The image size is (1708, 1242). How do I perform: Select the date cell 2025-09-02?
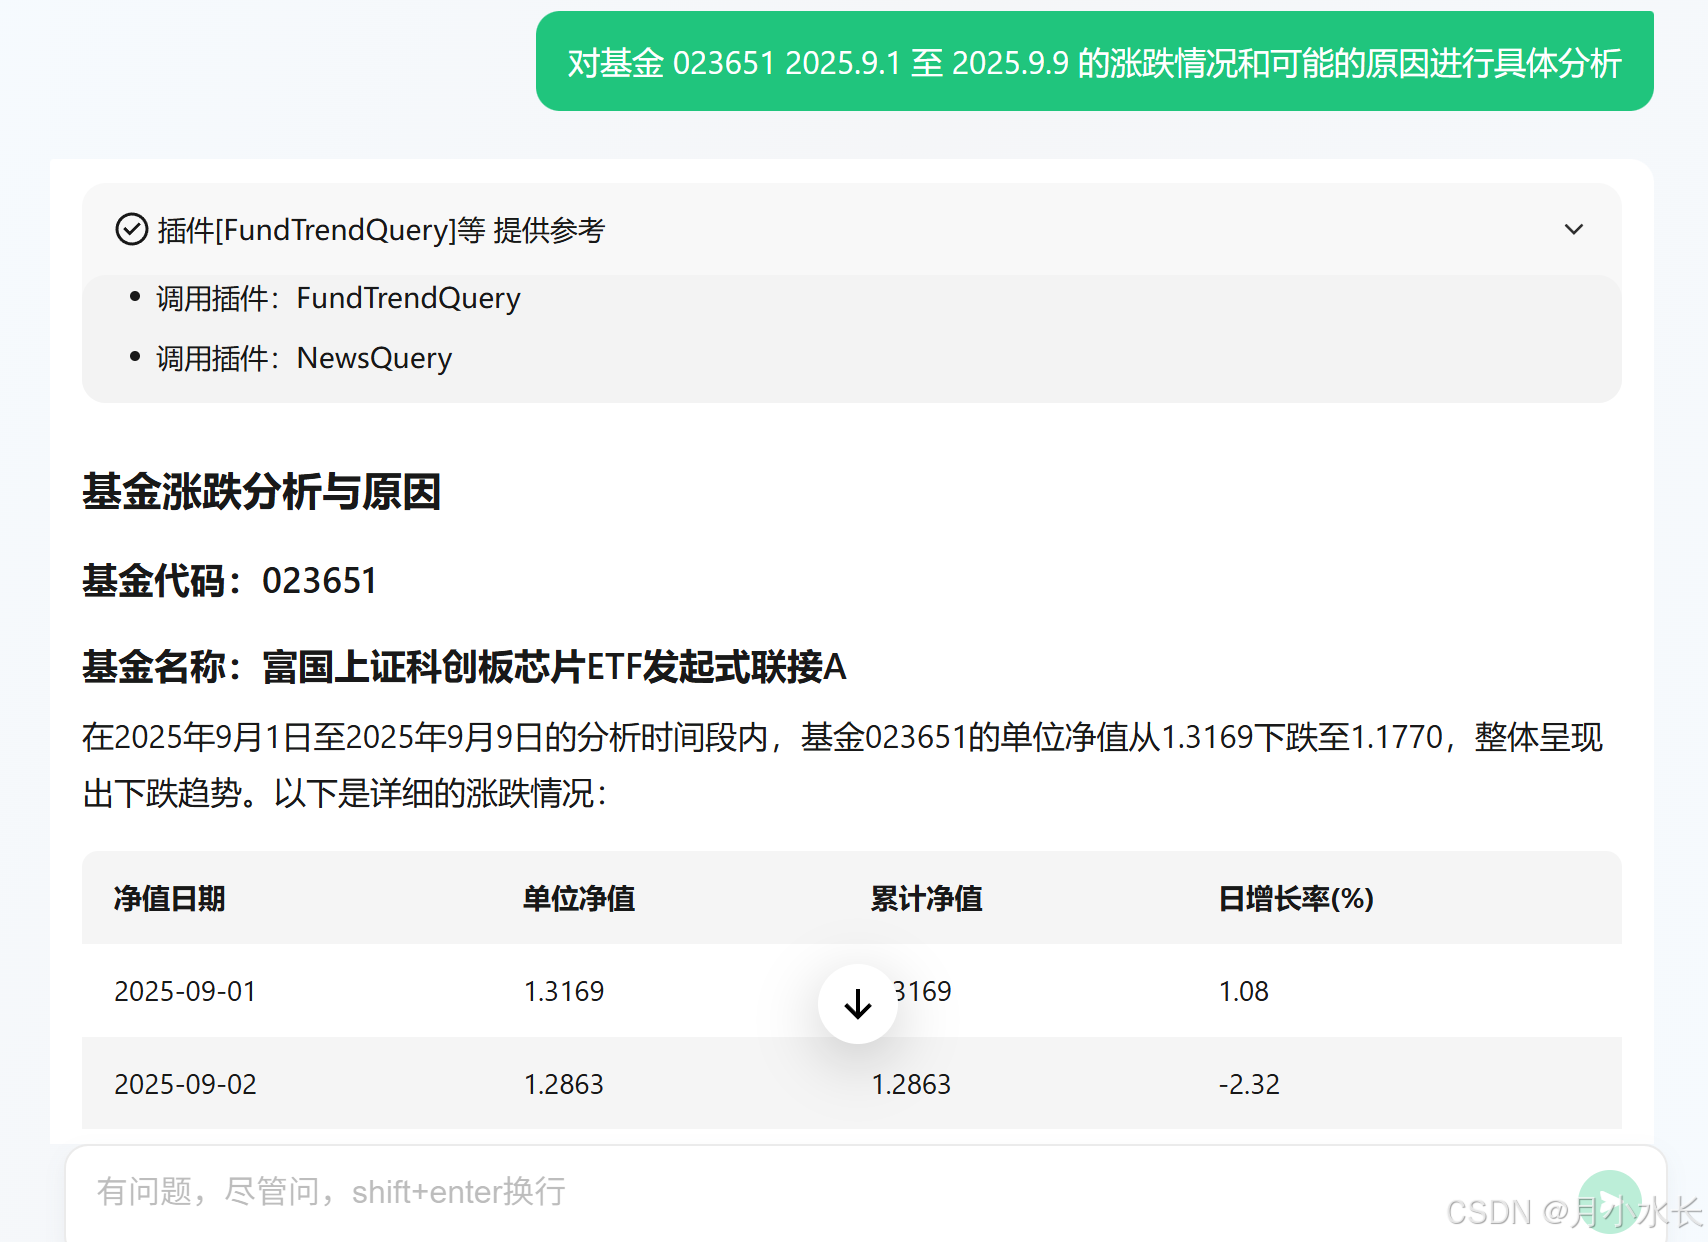(x=185, y=1084)
